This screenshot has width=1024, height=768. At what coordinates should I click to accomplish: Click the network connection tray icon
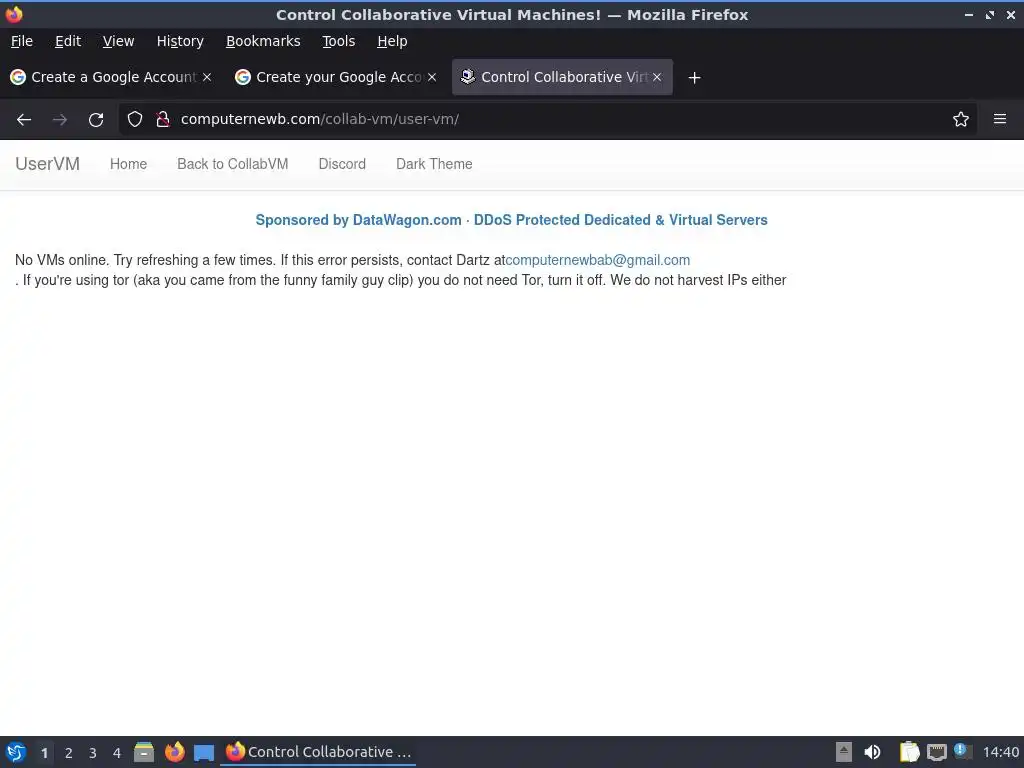pyautogui.click(x=936, y=753)
